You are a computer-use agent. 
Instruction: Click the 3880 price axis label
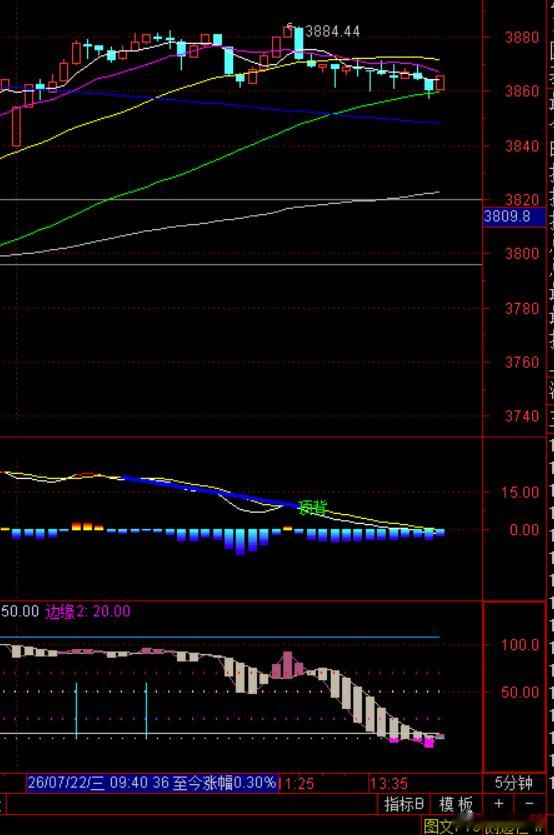pos(522,37)
